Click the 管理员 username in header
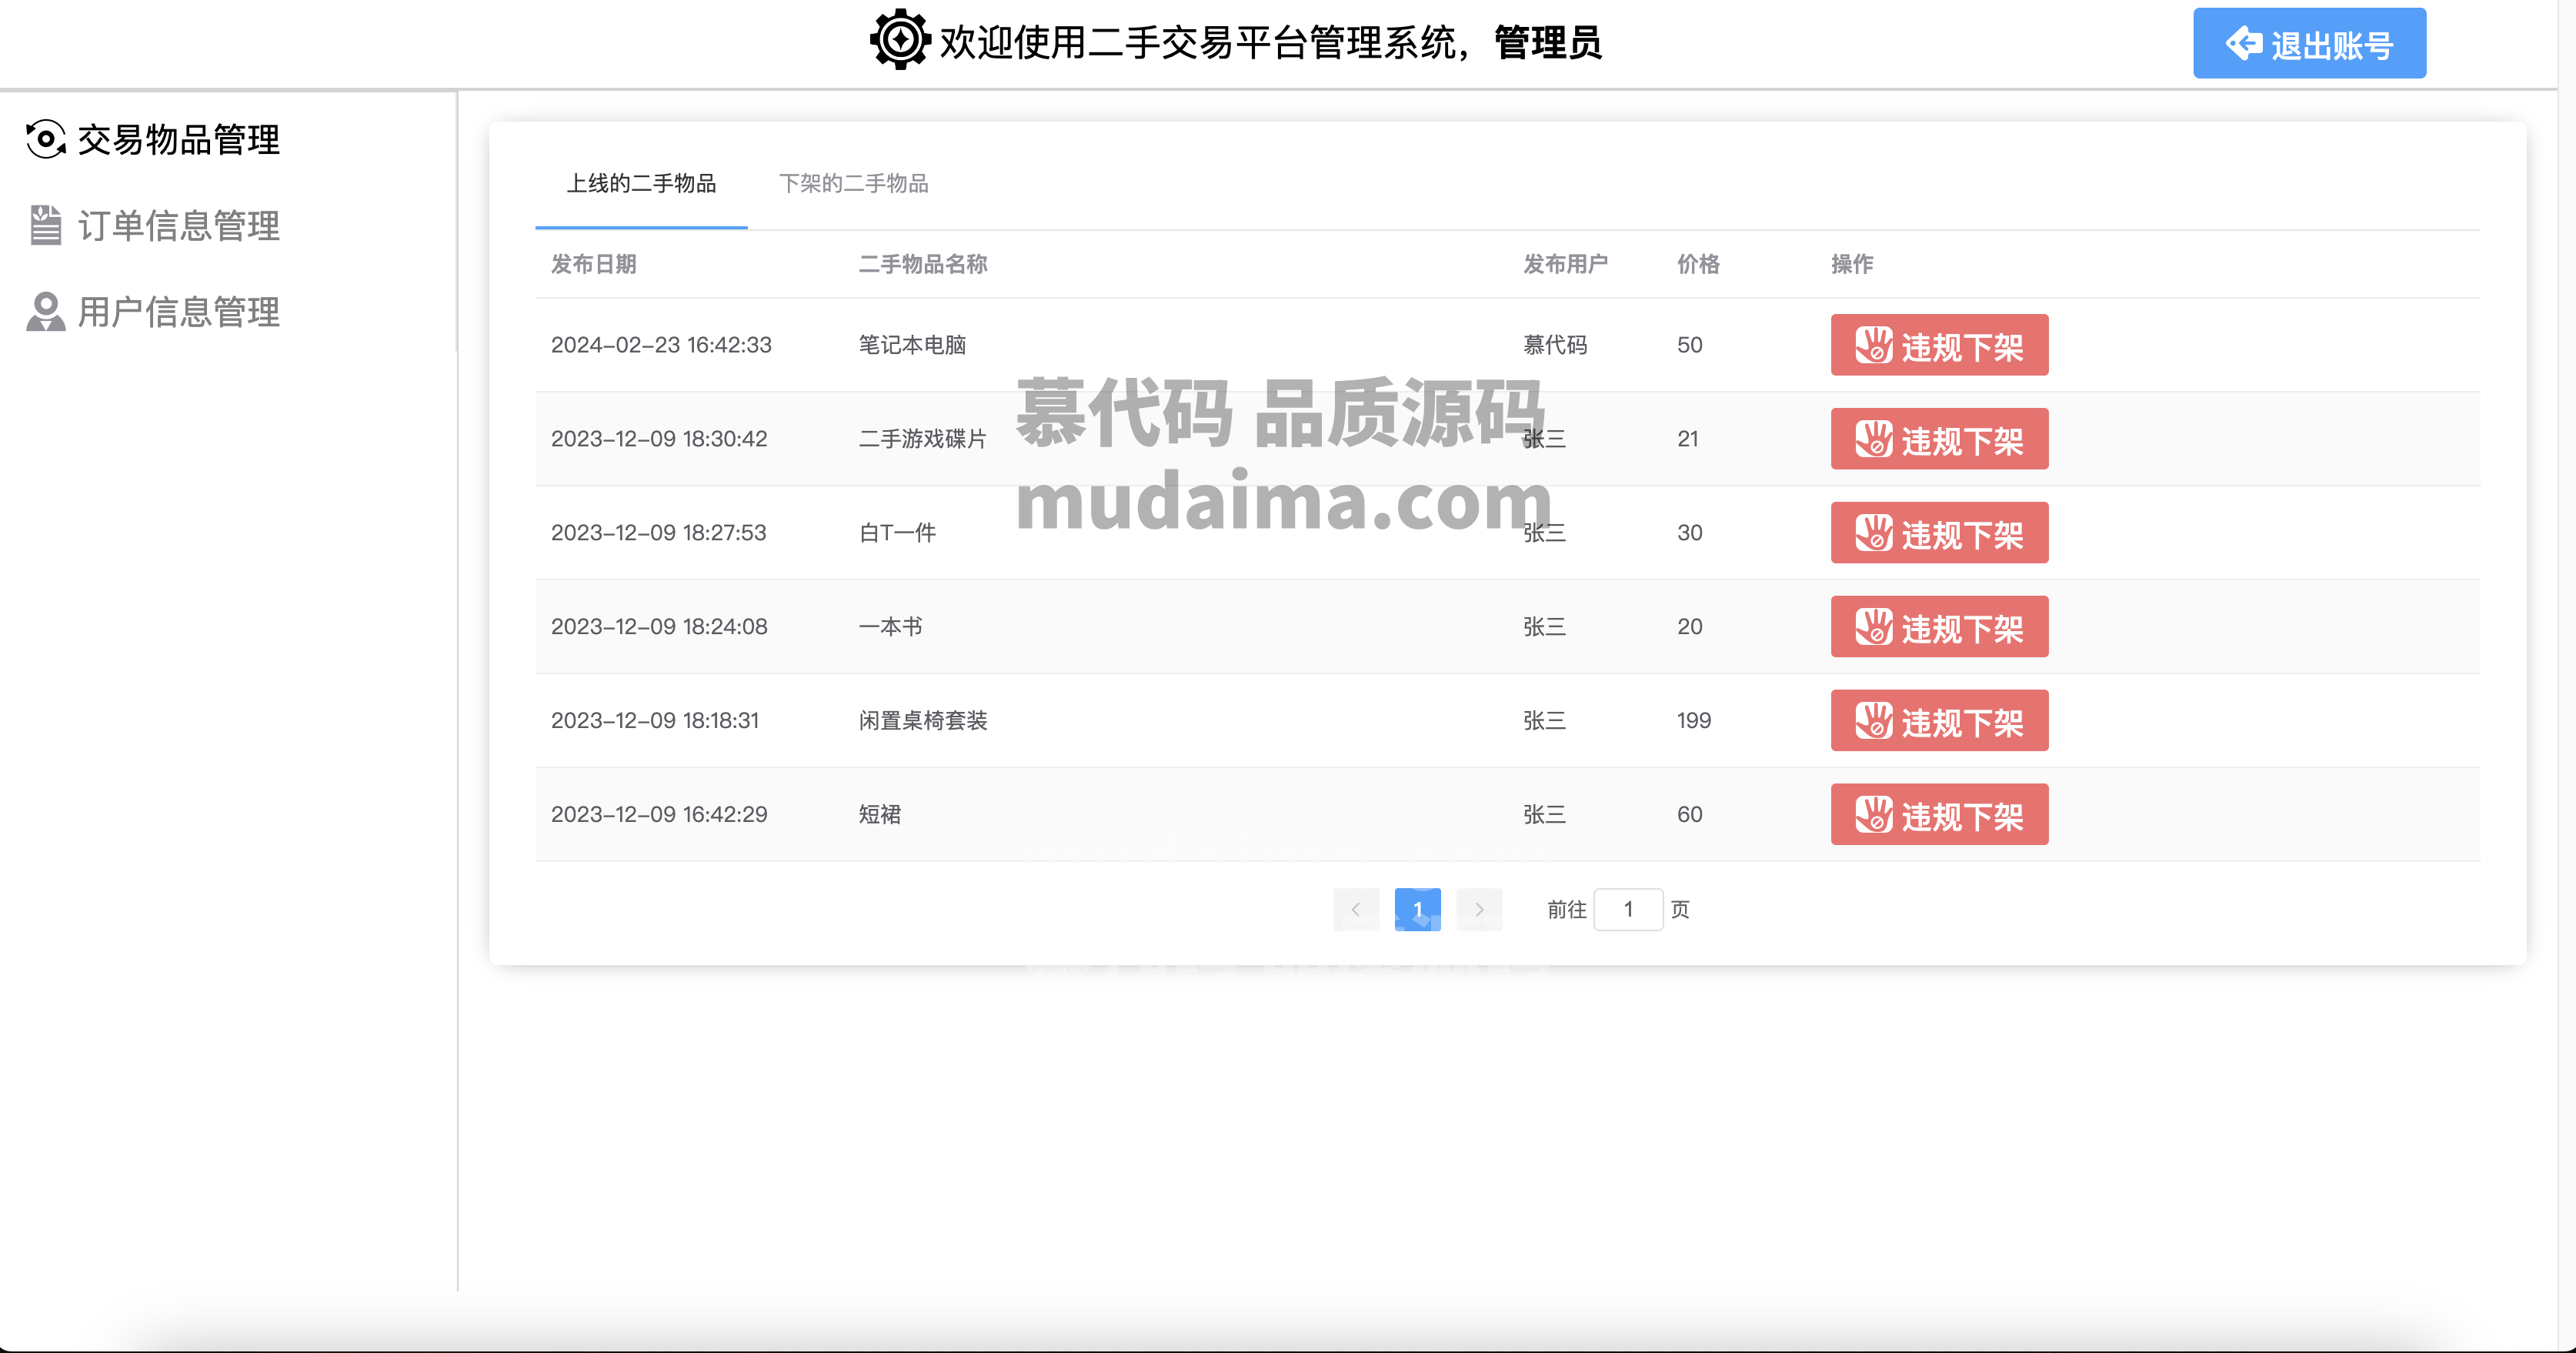Image resolution: width=2576 pixels, height=1353 pixels. 1548,43
